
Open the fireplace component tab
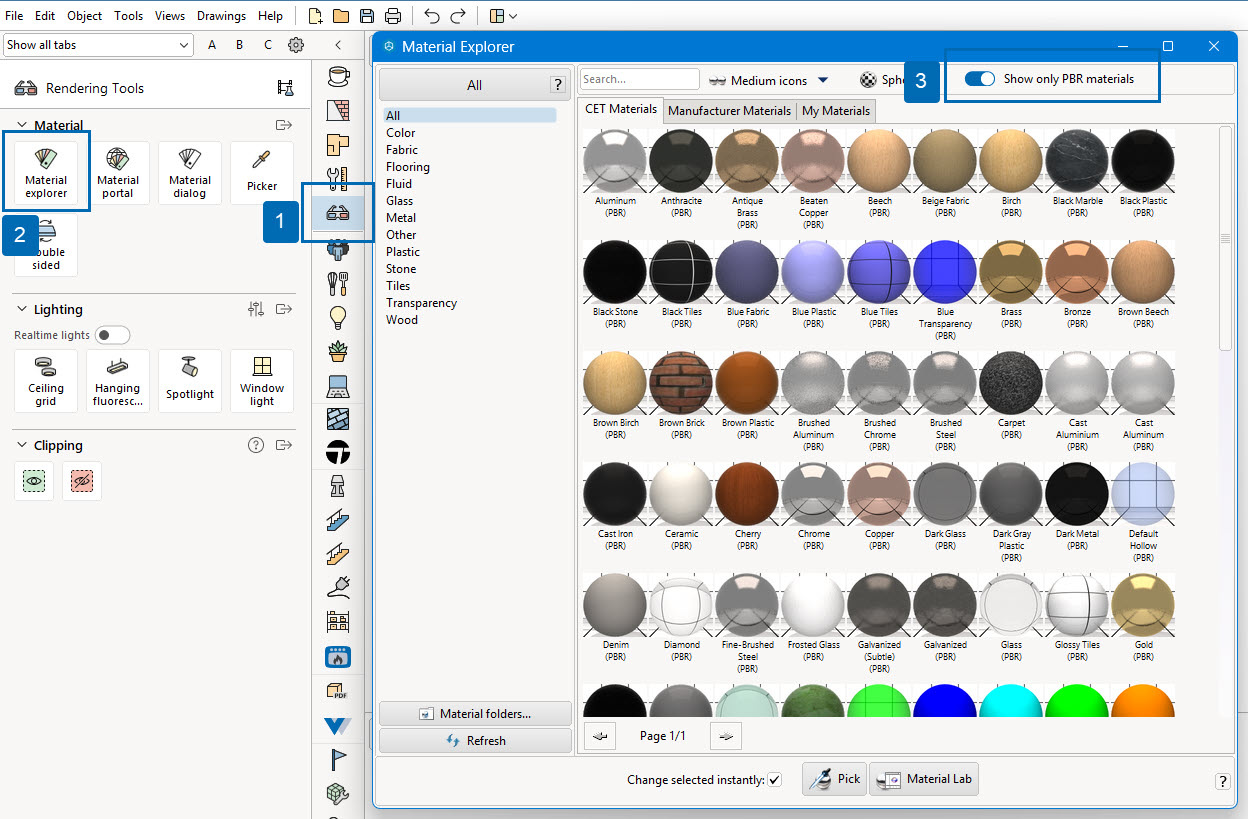coord(339,657)
